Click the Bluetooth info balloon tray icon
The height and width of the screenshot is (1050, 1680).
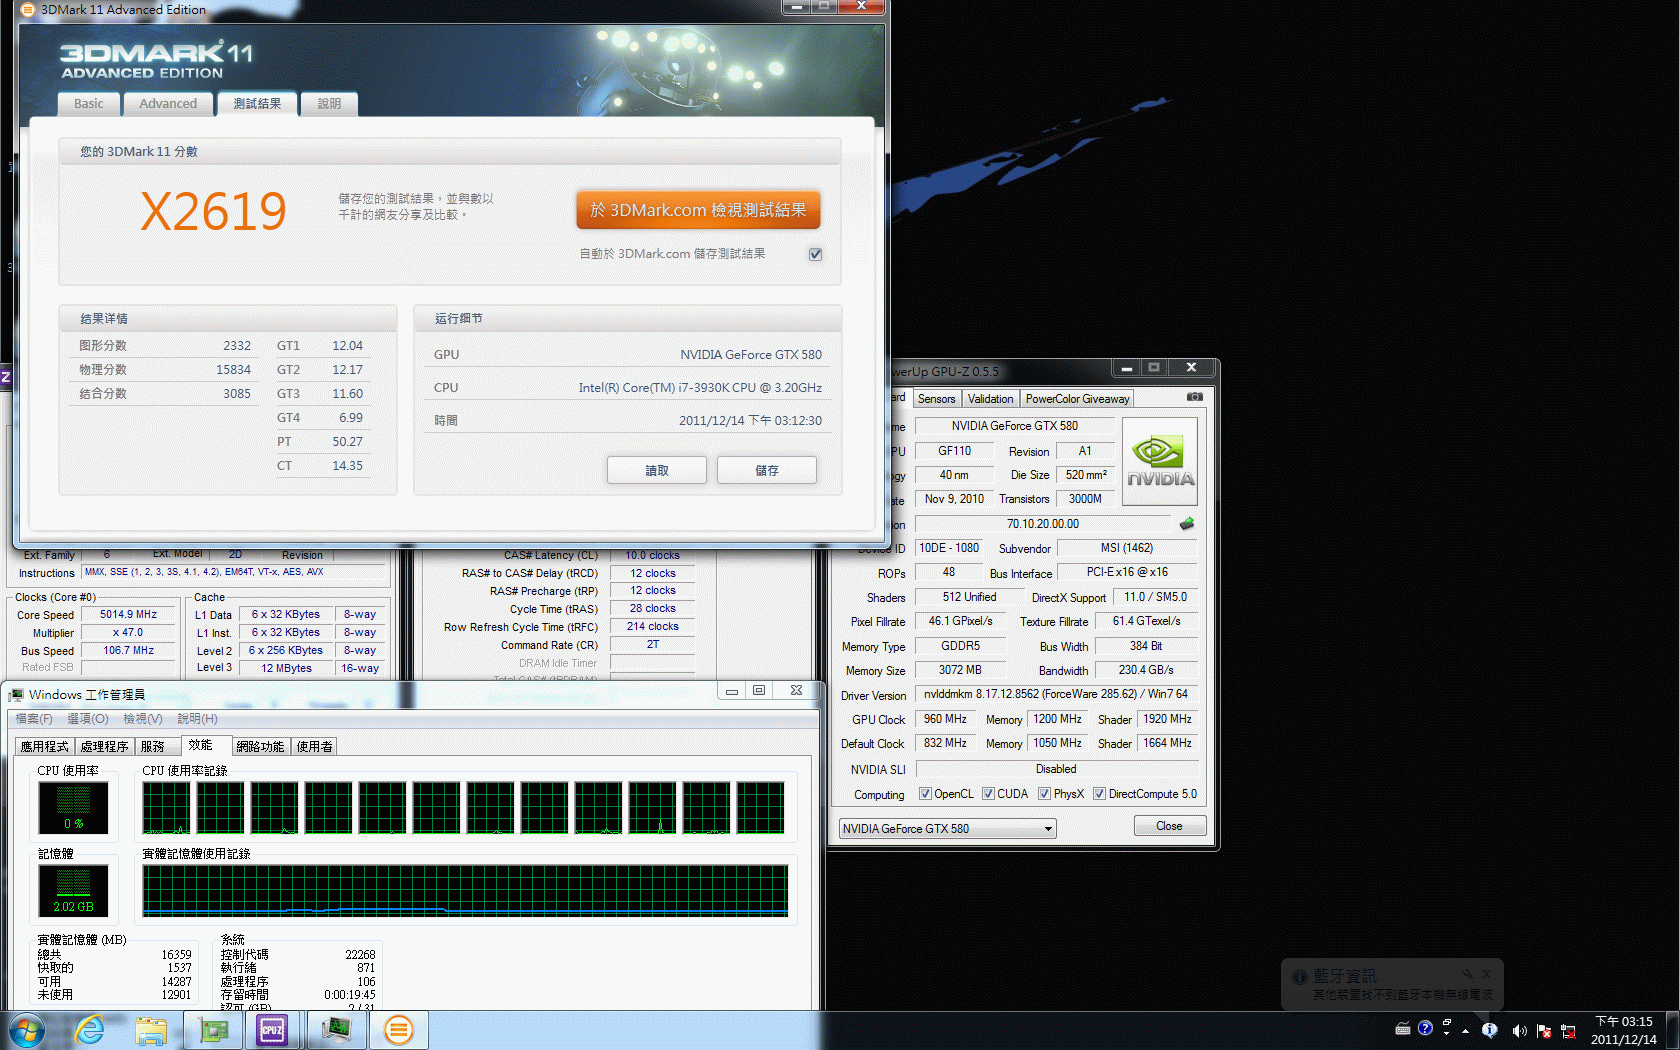tap(1490, 1030)
